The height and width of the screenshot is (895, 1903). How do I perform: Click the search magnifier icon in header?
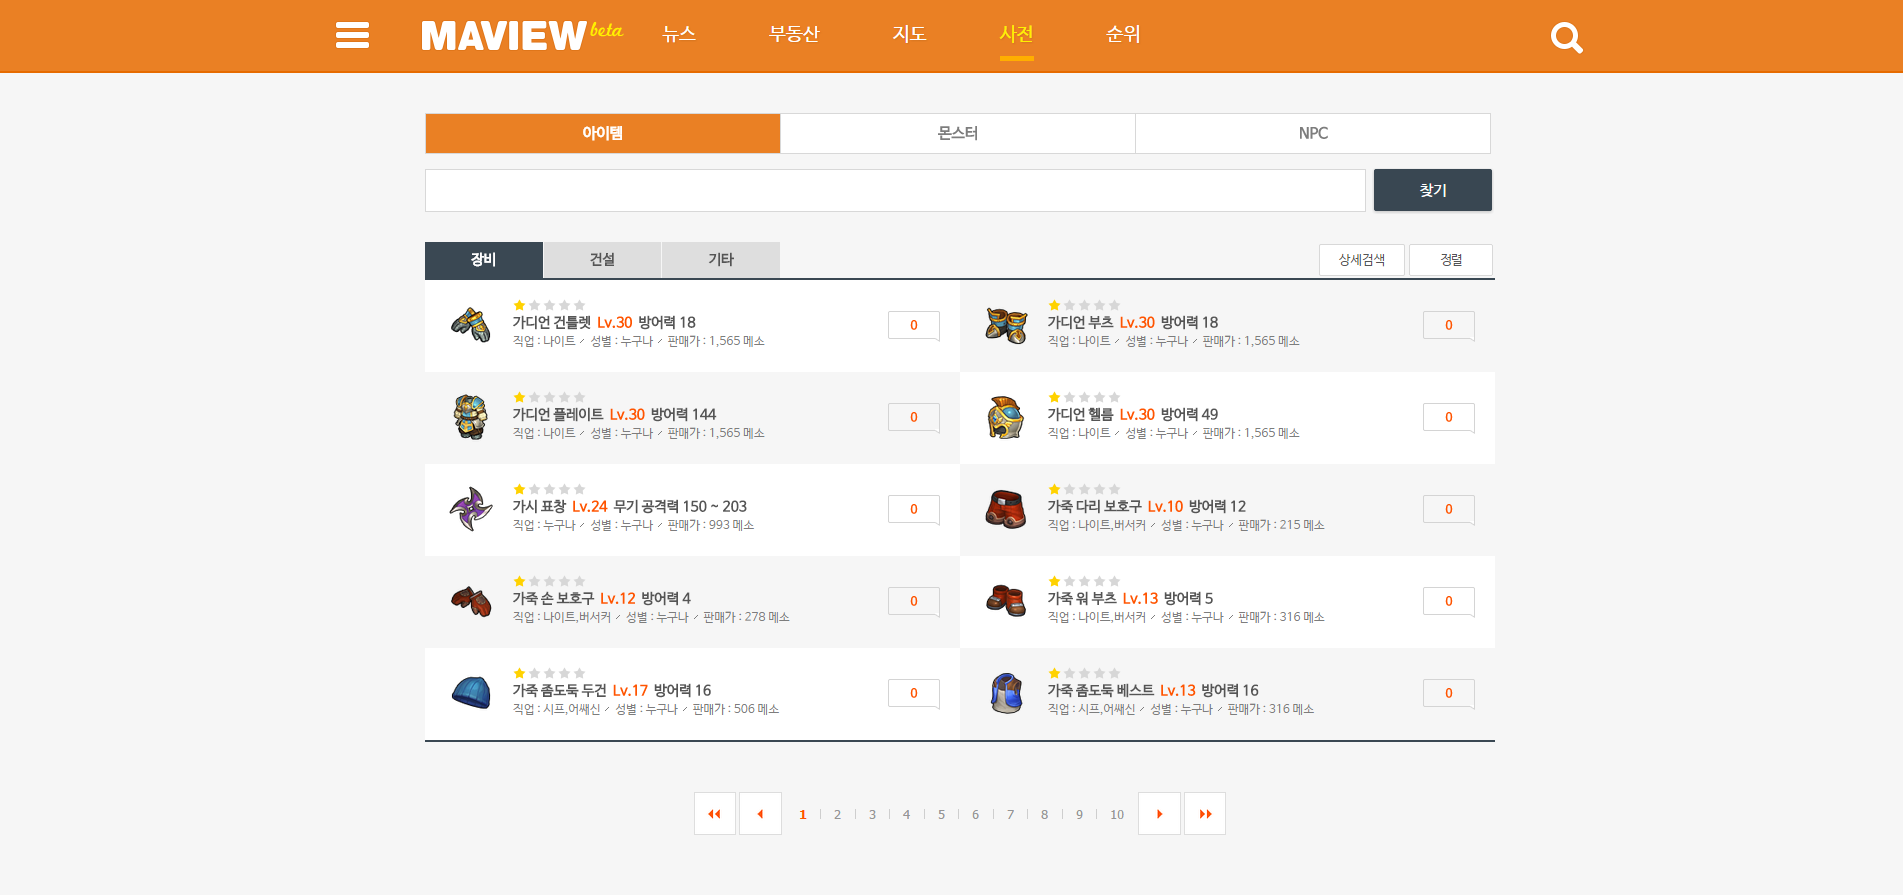(x=1565, y=38)
